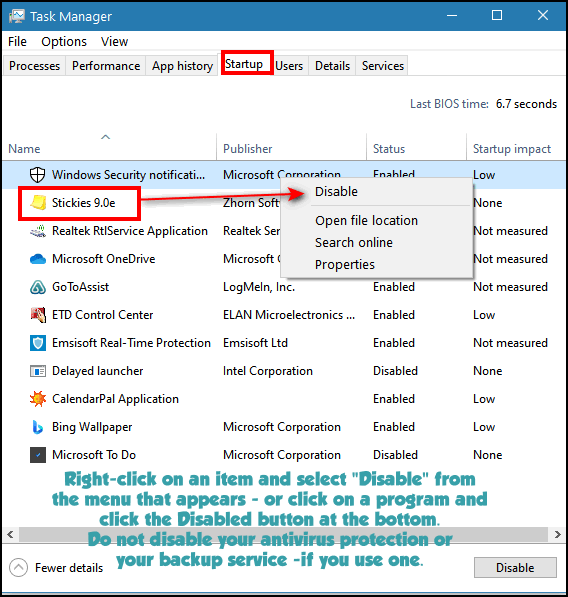The width and height of the screenshot is (568, 597).
Task: Click the 6.7 seconds BIOS time value
Action: [526, 104]
